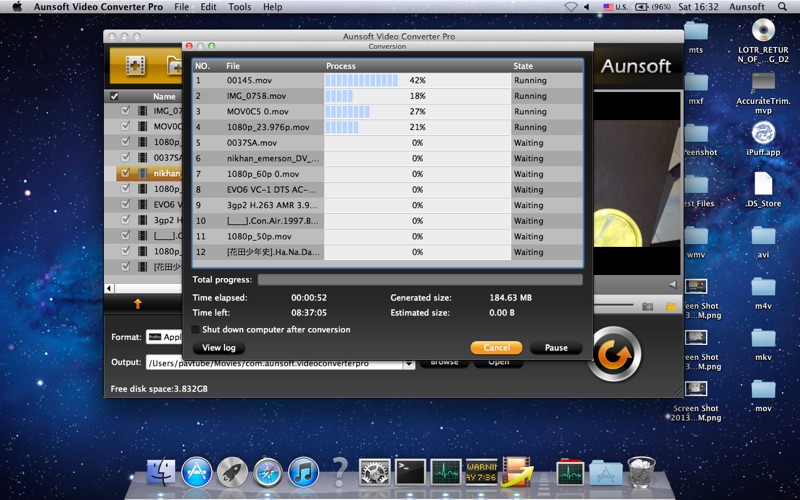
Task: Open the Tools menu
Action: (x=239, y=7)
